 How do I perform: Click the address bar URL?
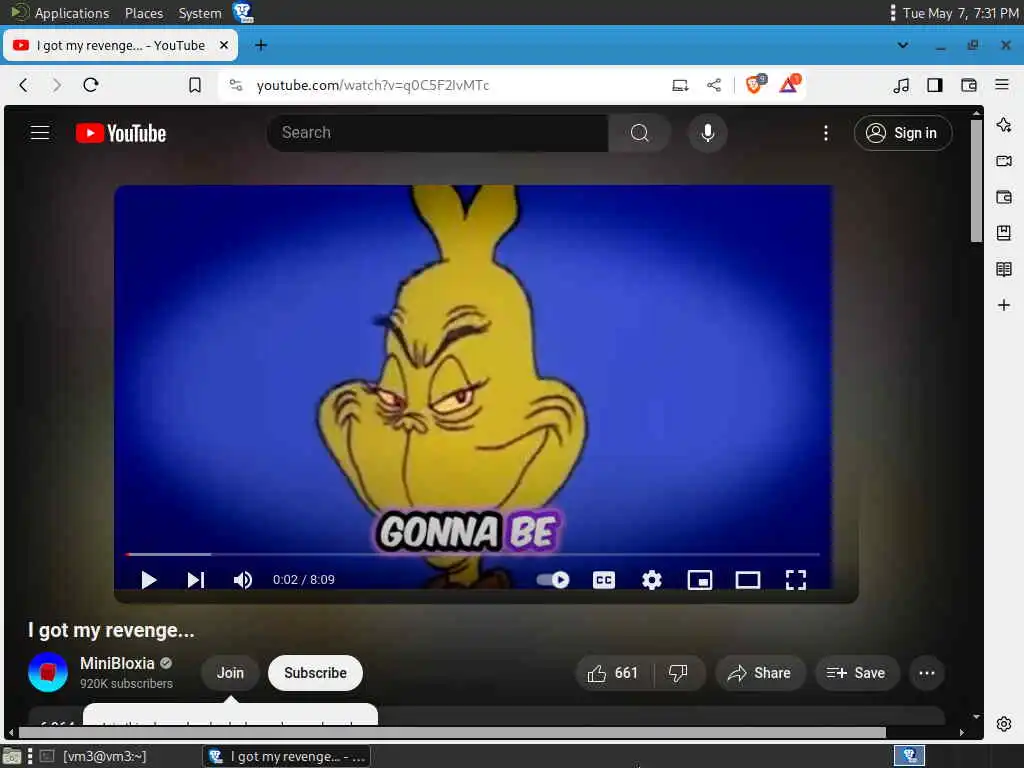pos(373,86)
